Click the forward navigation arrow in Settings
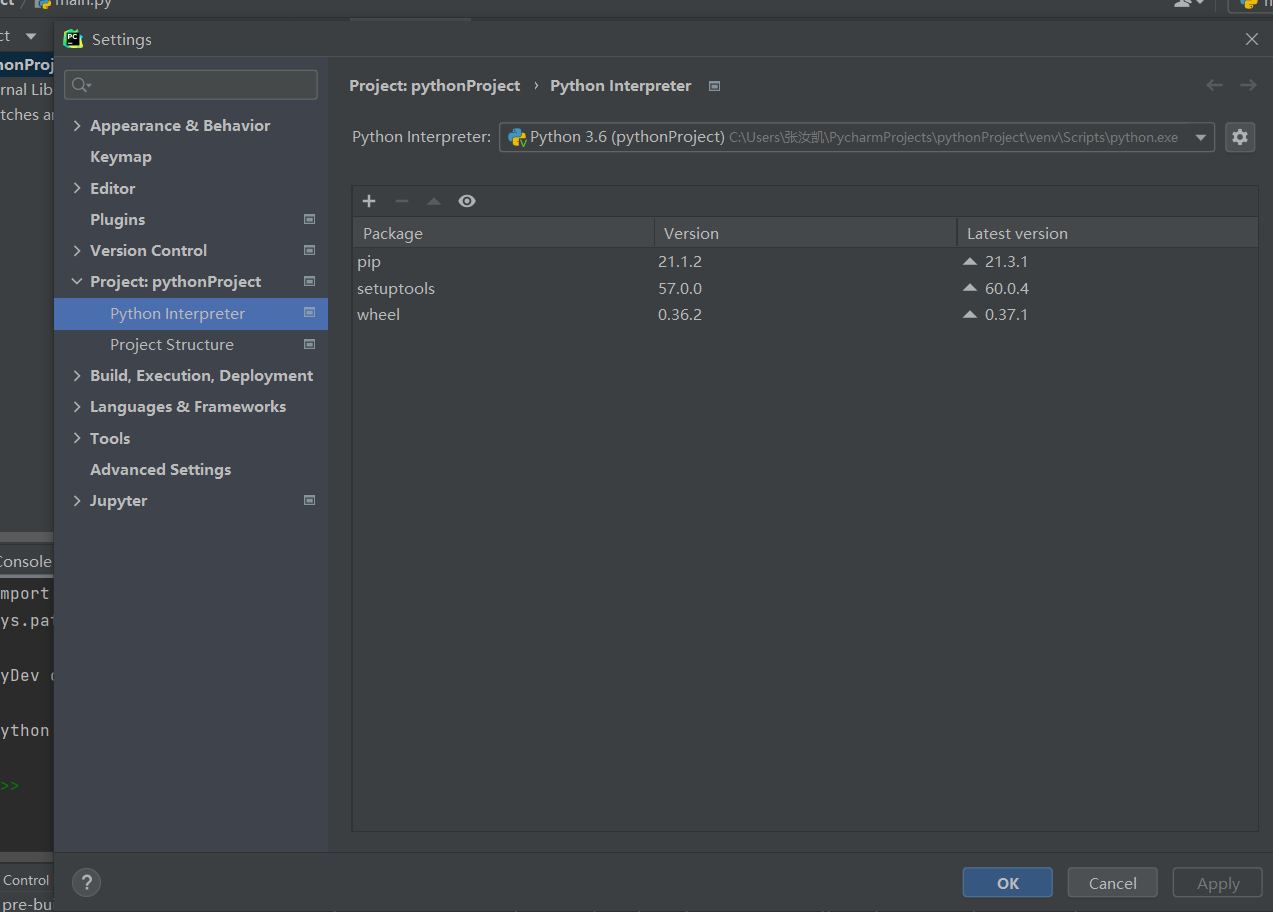 (1248, 85)
